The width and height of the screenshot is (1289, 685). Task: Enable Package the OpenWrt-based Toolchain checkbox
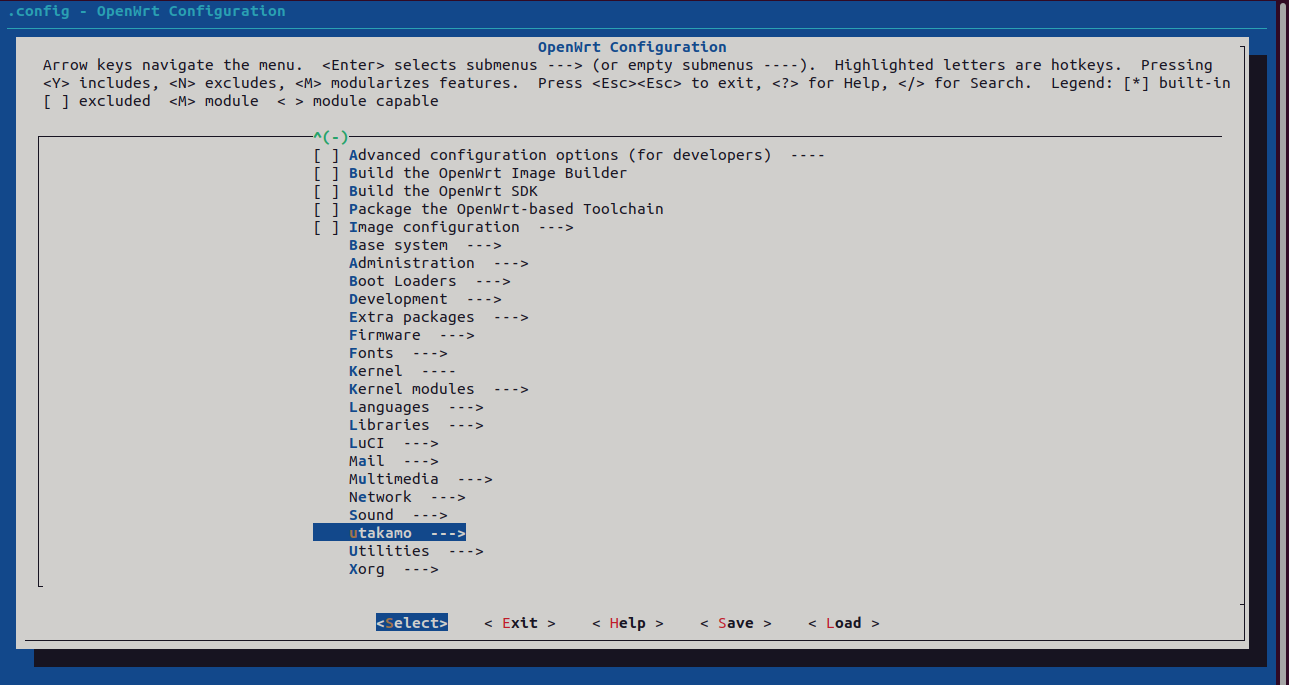(x=326, y=209)
